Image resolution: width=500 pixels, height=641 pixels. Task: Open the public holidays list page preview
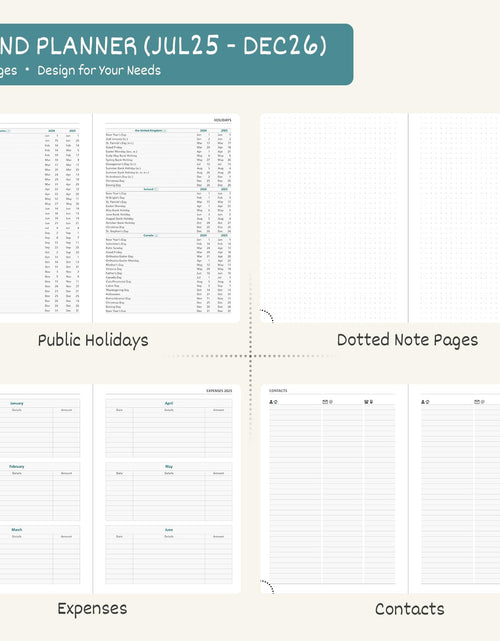point(167,218)
